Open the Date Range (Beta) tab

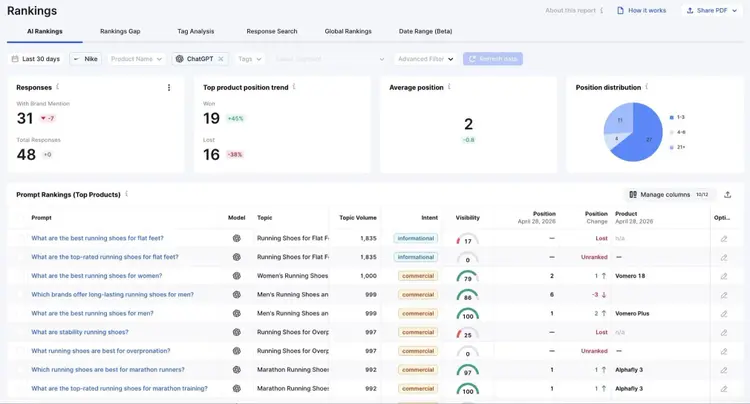pyautogui.click(x=425, y=31)
